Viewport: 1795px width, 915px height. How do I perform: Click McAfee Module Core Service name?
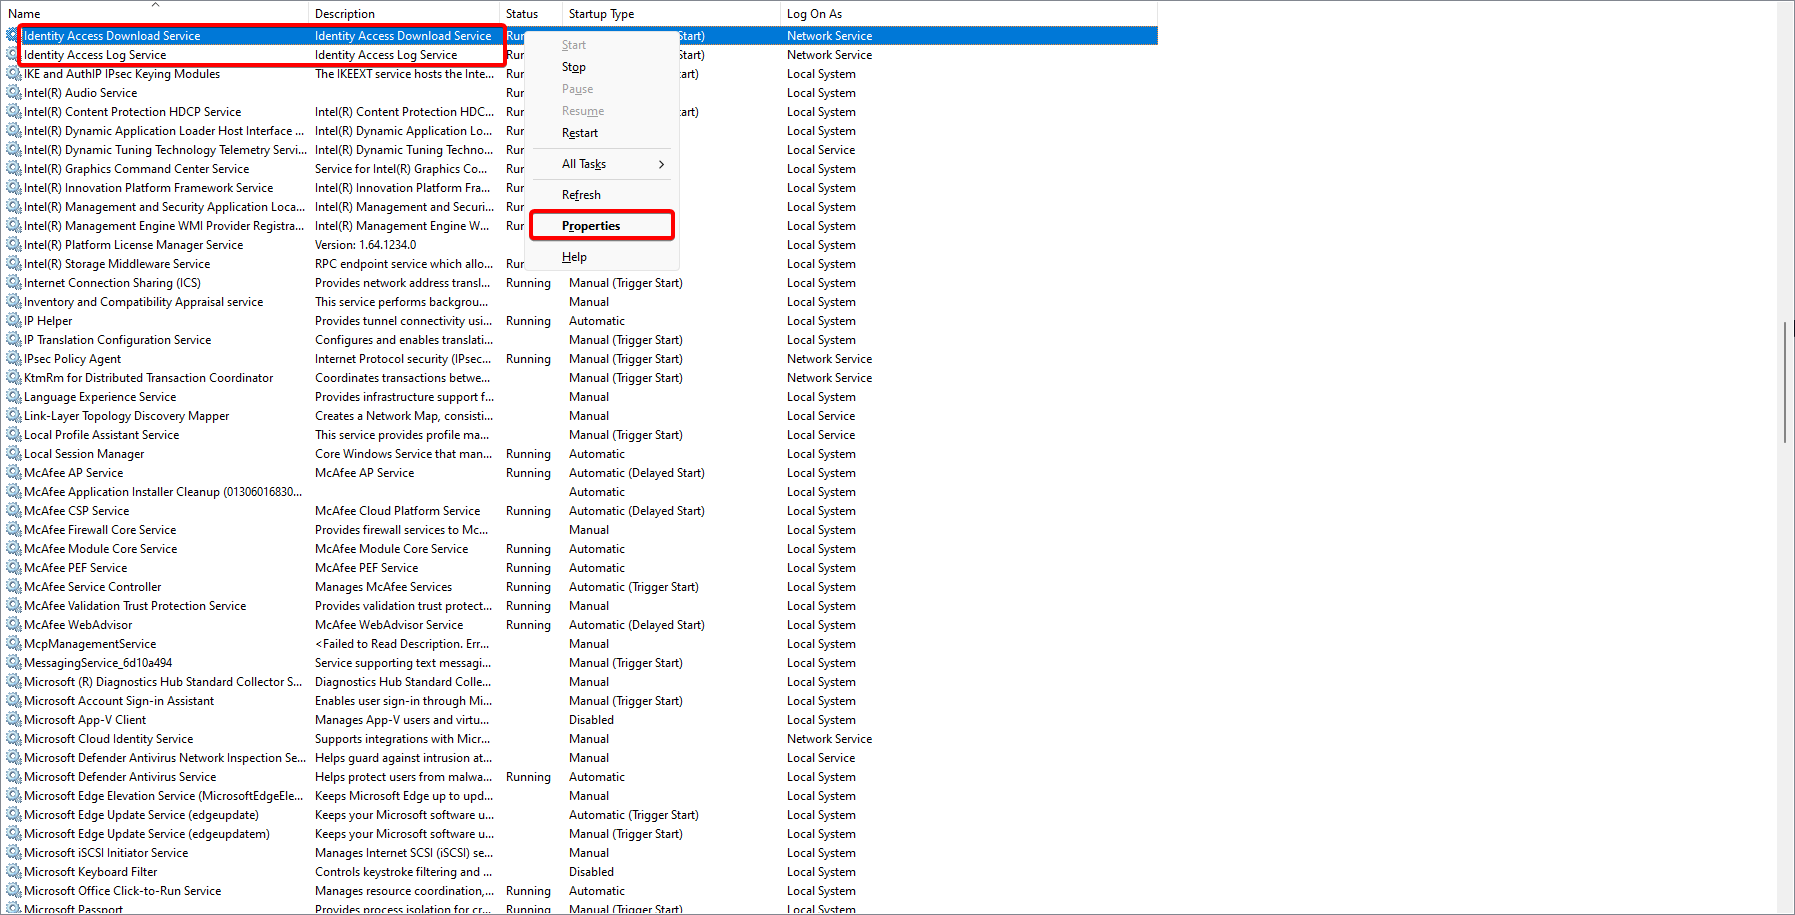tap(100, 549)
